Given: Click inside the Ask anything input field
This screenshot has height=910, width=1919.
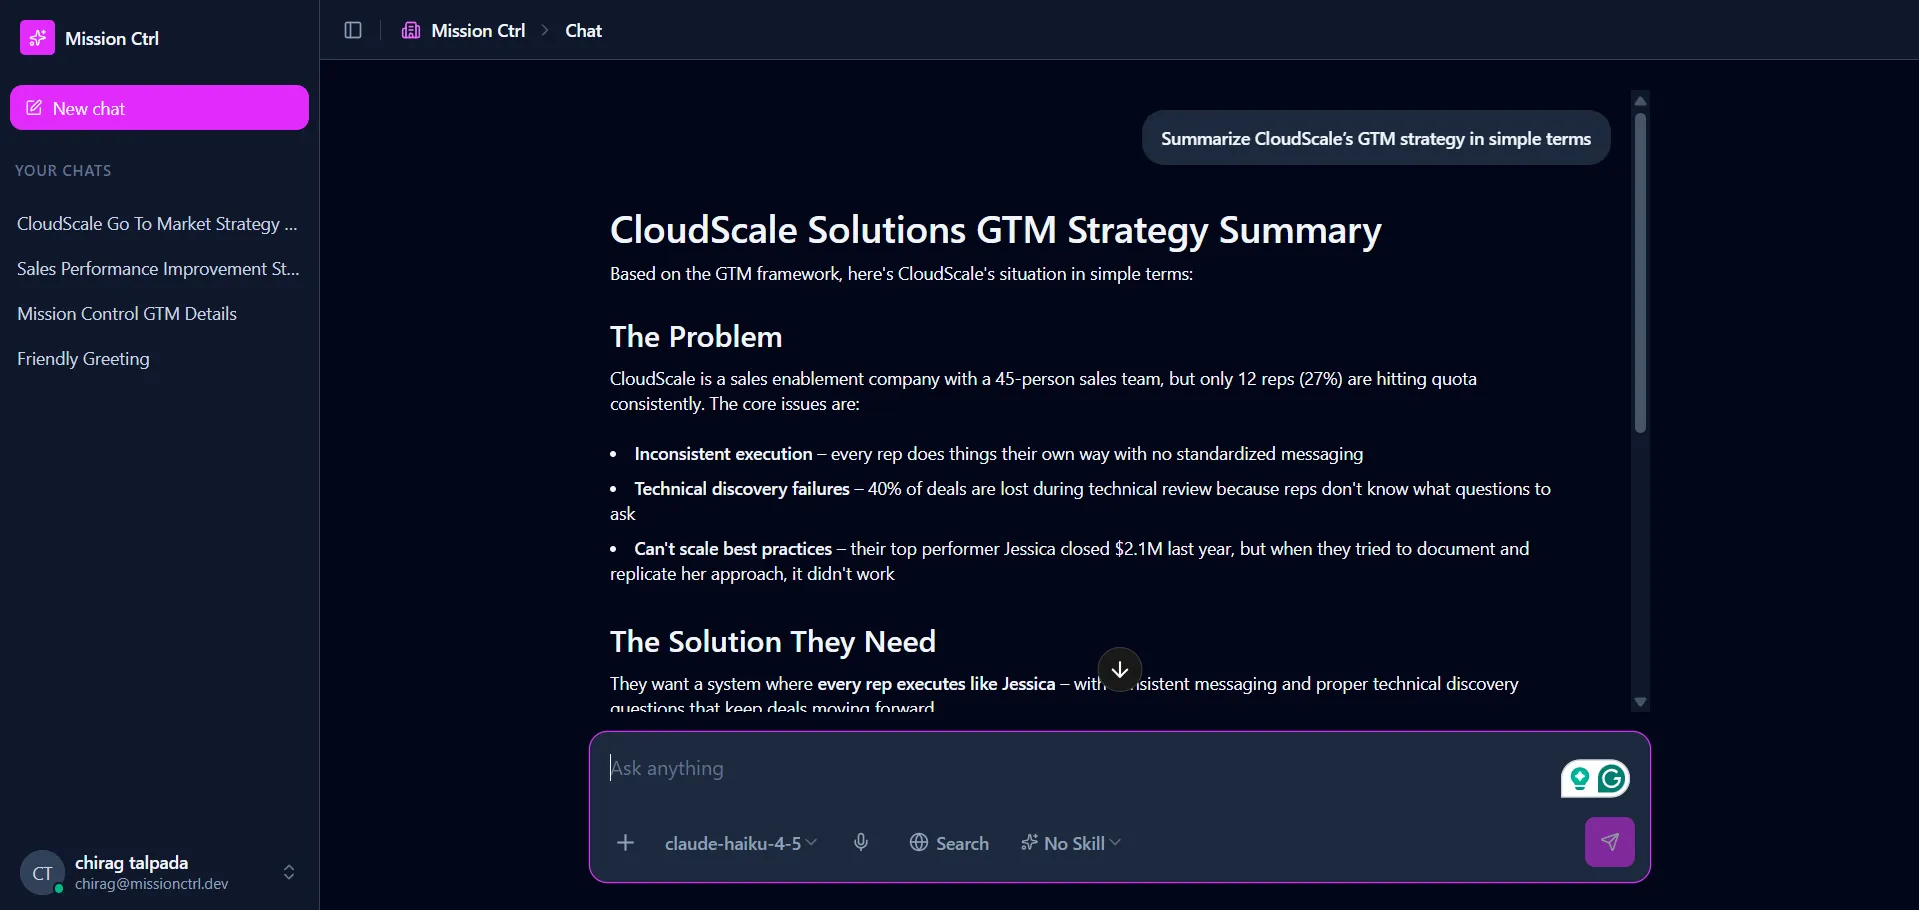Looking at the screenshot, I should [x=1000, y=768].
